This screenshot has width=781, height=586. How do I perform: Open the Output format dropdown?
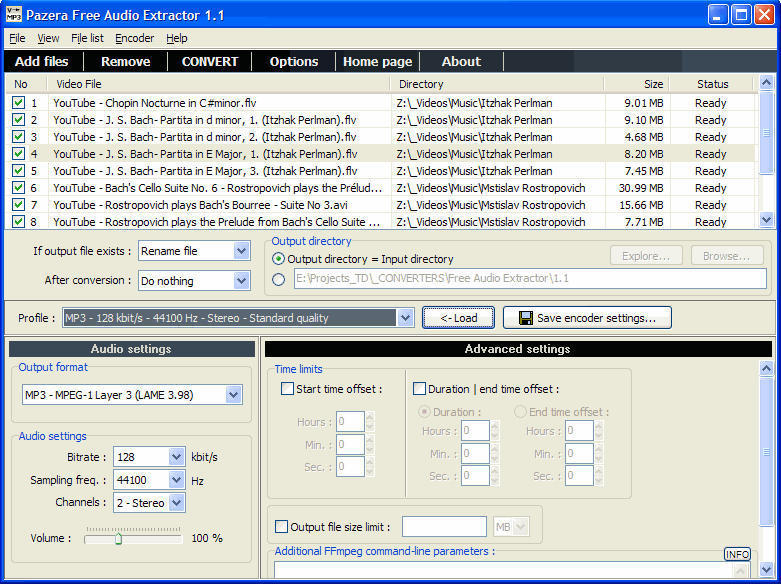tap(233, 395)
